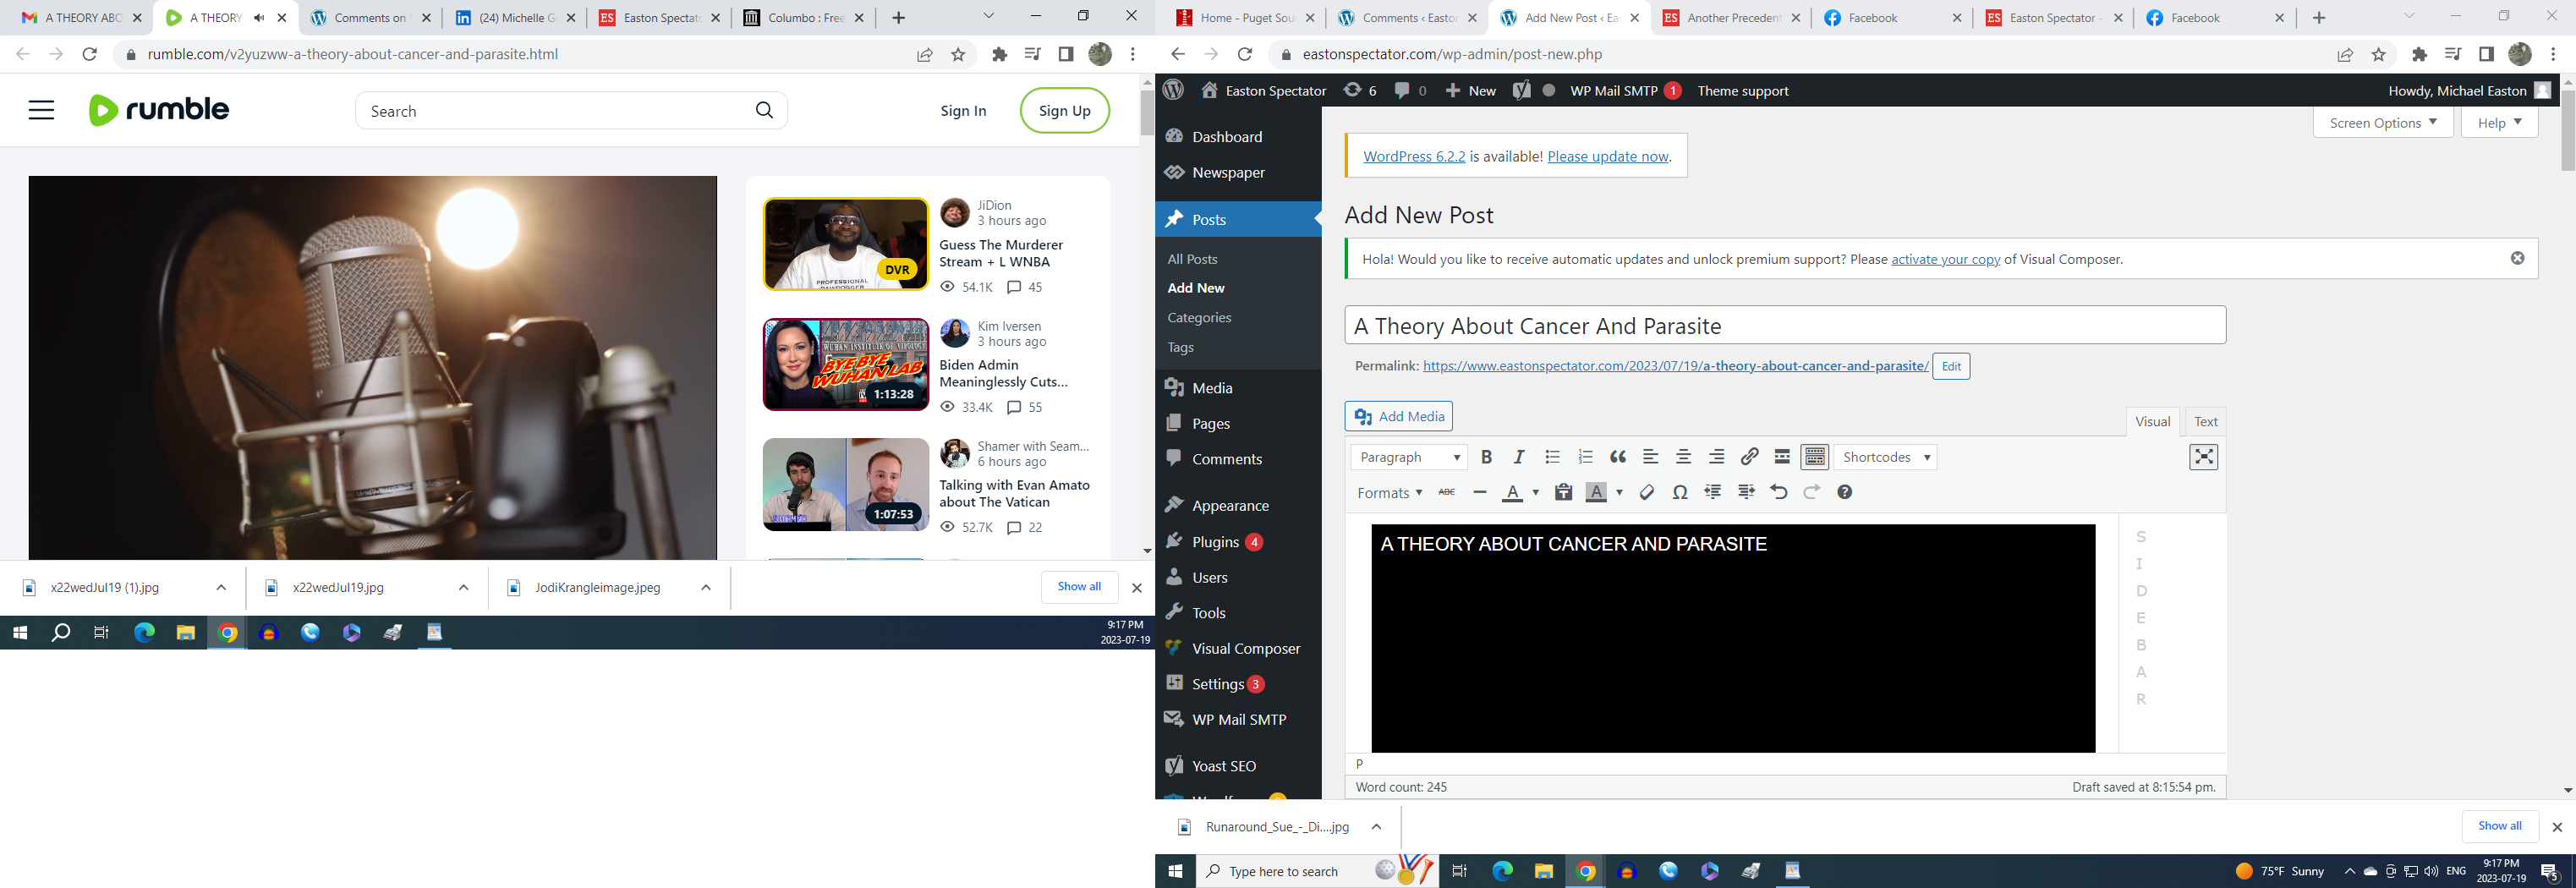
Task: Toggle bold formatting in the editor
Action: coord(1486,457)
